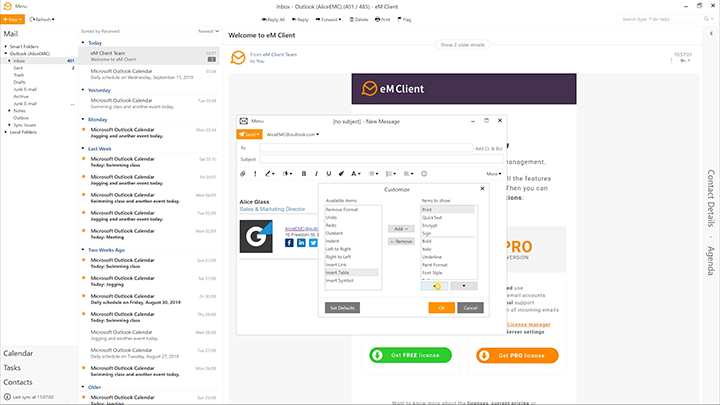This screenshot has width=720, height=405.
Task: Open the Newest sort order dropdown
Action: point(208,31)
